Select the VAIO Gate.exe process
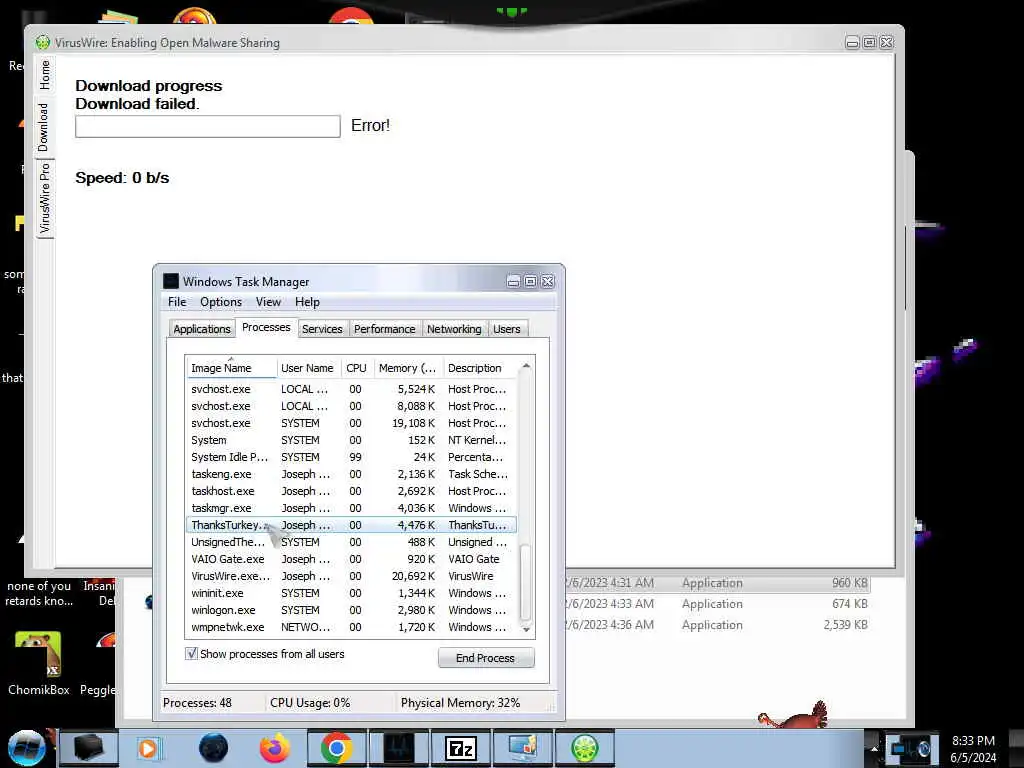Image resolution: width=1024 pixels, height=768 pixels. [351, 559]
